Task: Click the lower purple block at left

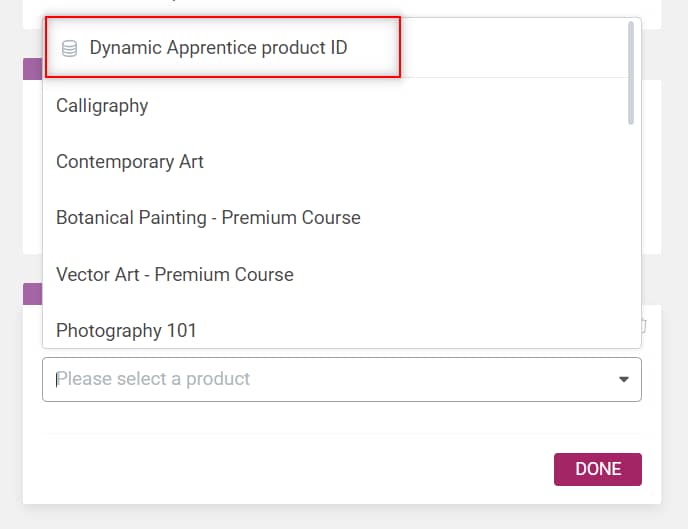Action: 32,294
